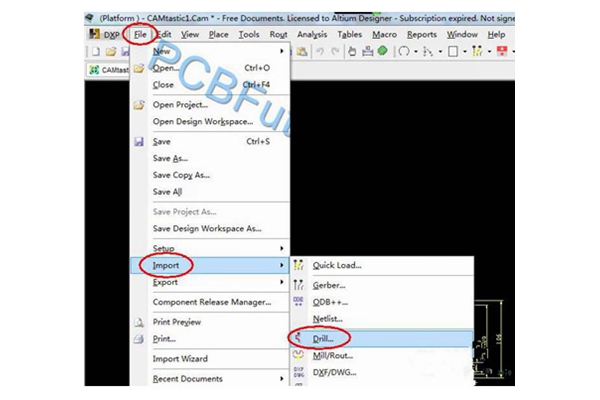Click the Print Preview icon

pos(139,321)
